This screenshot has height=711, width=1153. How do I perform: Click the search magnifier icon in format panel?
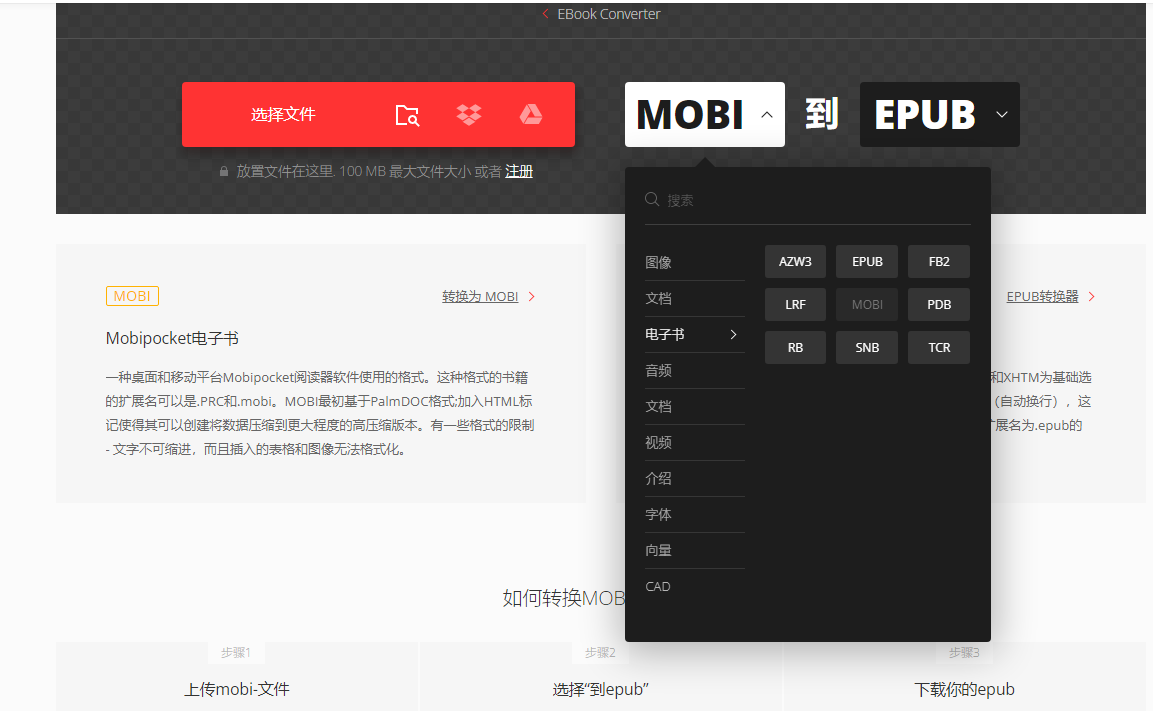(x=652, y=200)
